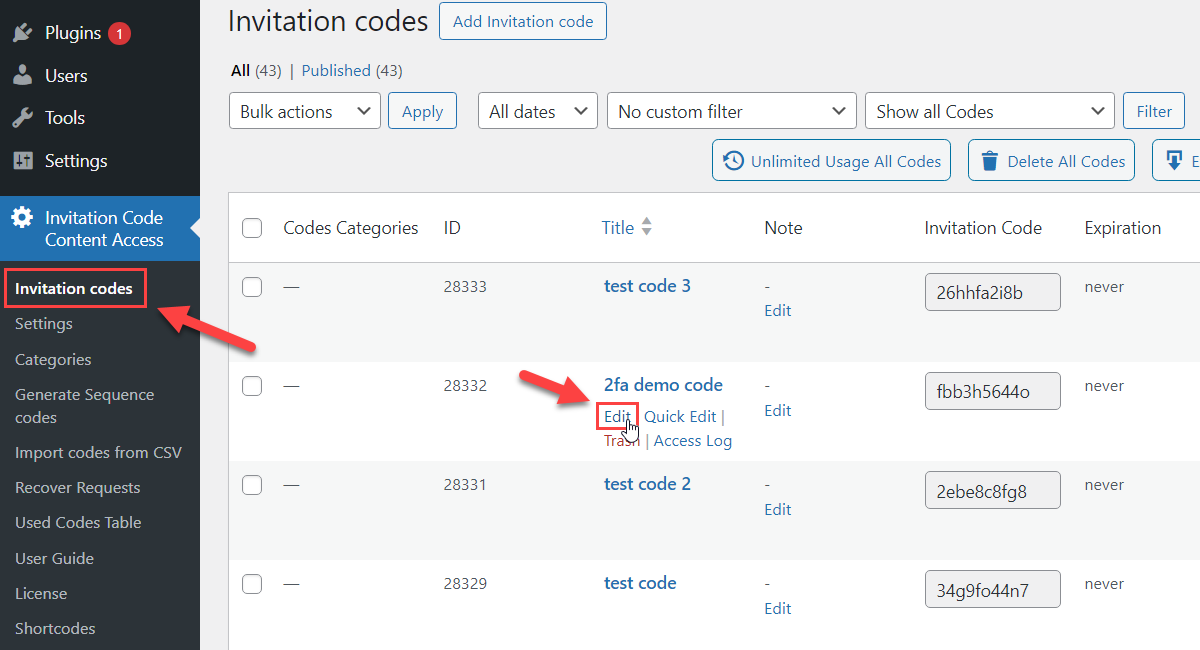1200x650 pixels.
Task: Open the All dates dropdown
Action: pyautogui.click(x=538, y=111)
